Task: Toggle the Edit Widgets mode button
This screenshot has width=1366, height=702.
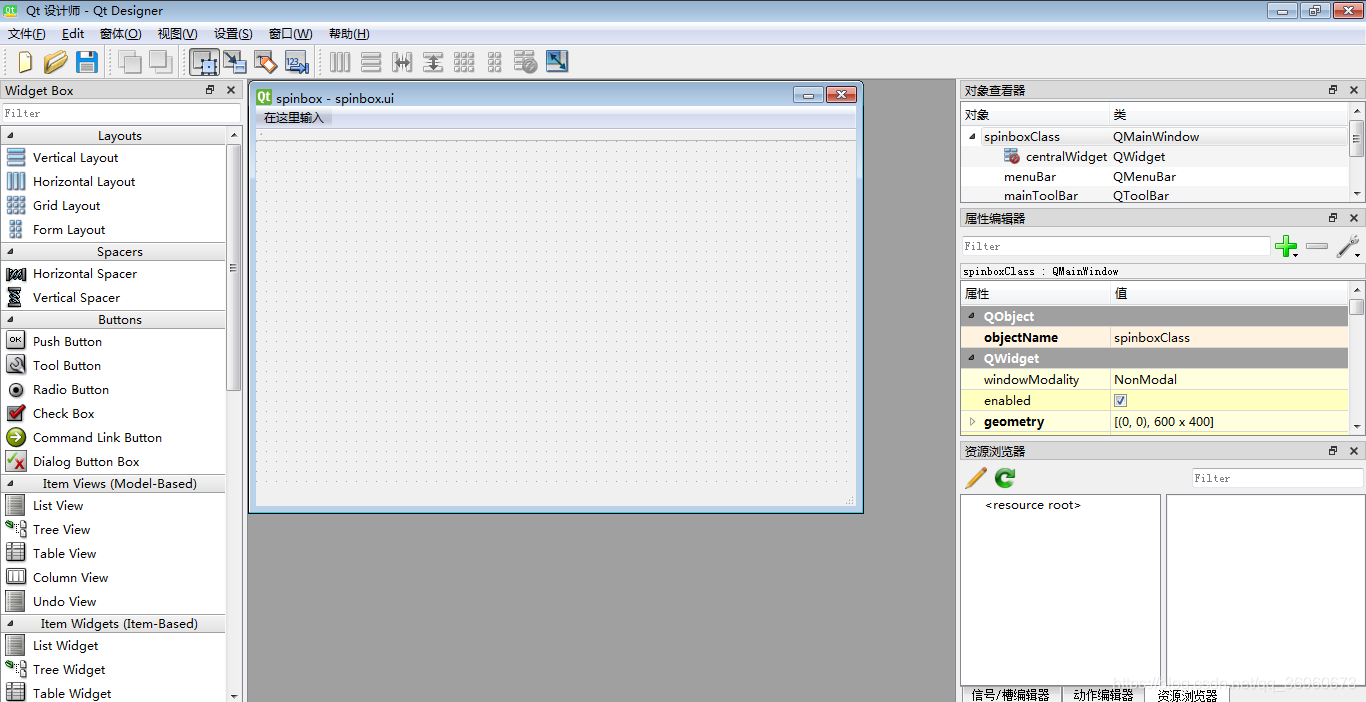Action: pyautogui.click(x=204, y=61)
